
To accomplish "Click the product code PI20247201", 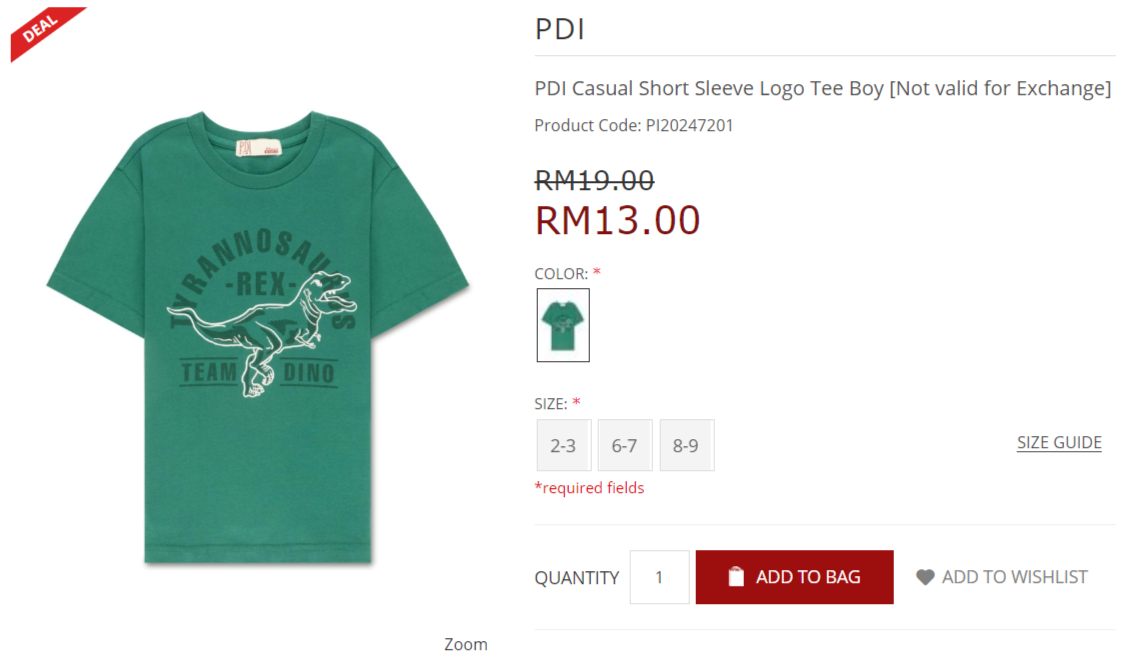I will (x=689, y=125).
